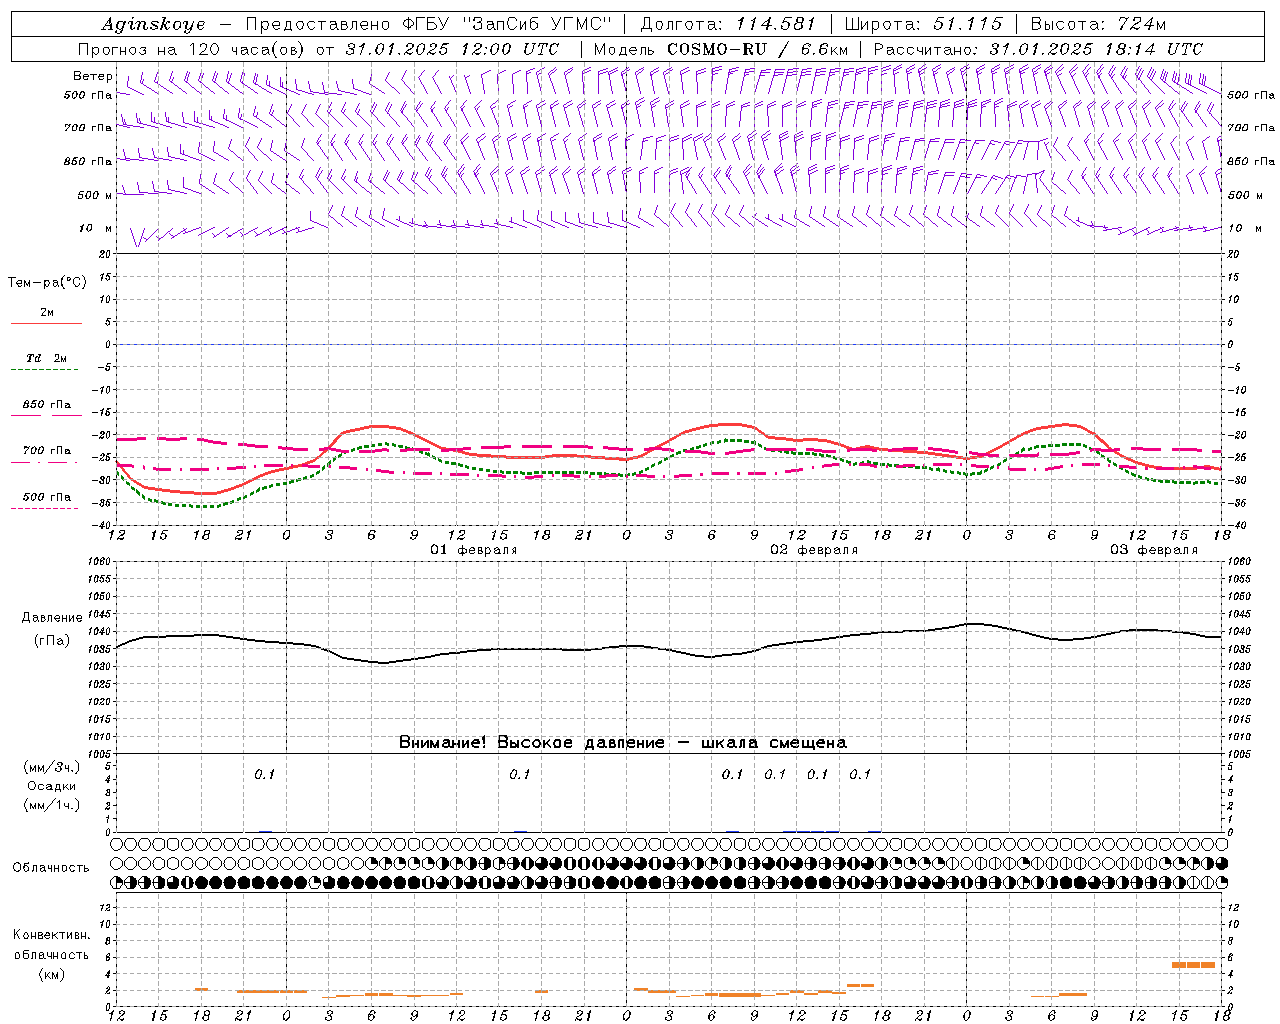The height and width of the screenshot is (1024, 1280).
Task: Click the '03 февраля' date label
Action: click(1154, 550)
